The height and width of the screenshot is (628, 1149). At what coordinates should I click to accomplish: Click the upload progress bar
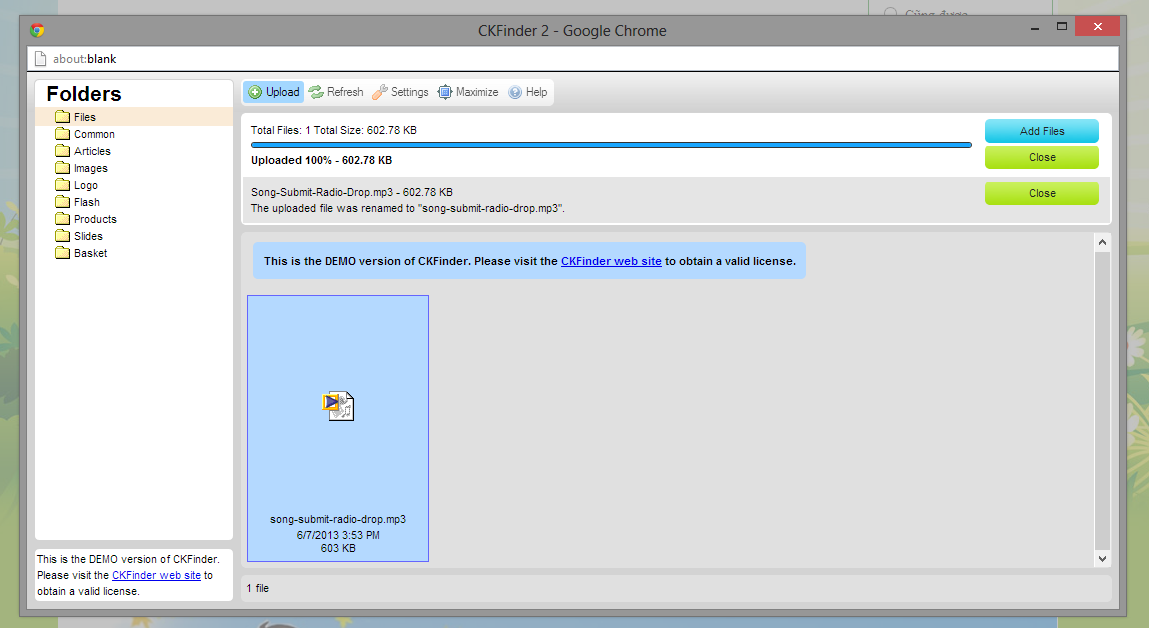pyautogui.click(x=611, y=145)
